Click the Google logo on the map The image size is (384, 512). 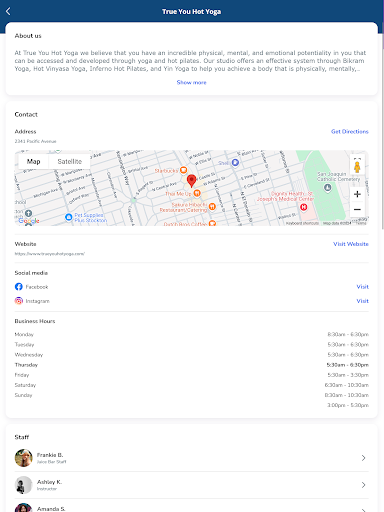(29, 221)
